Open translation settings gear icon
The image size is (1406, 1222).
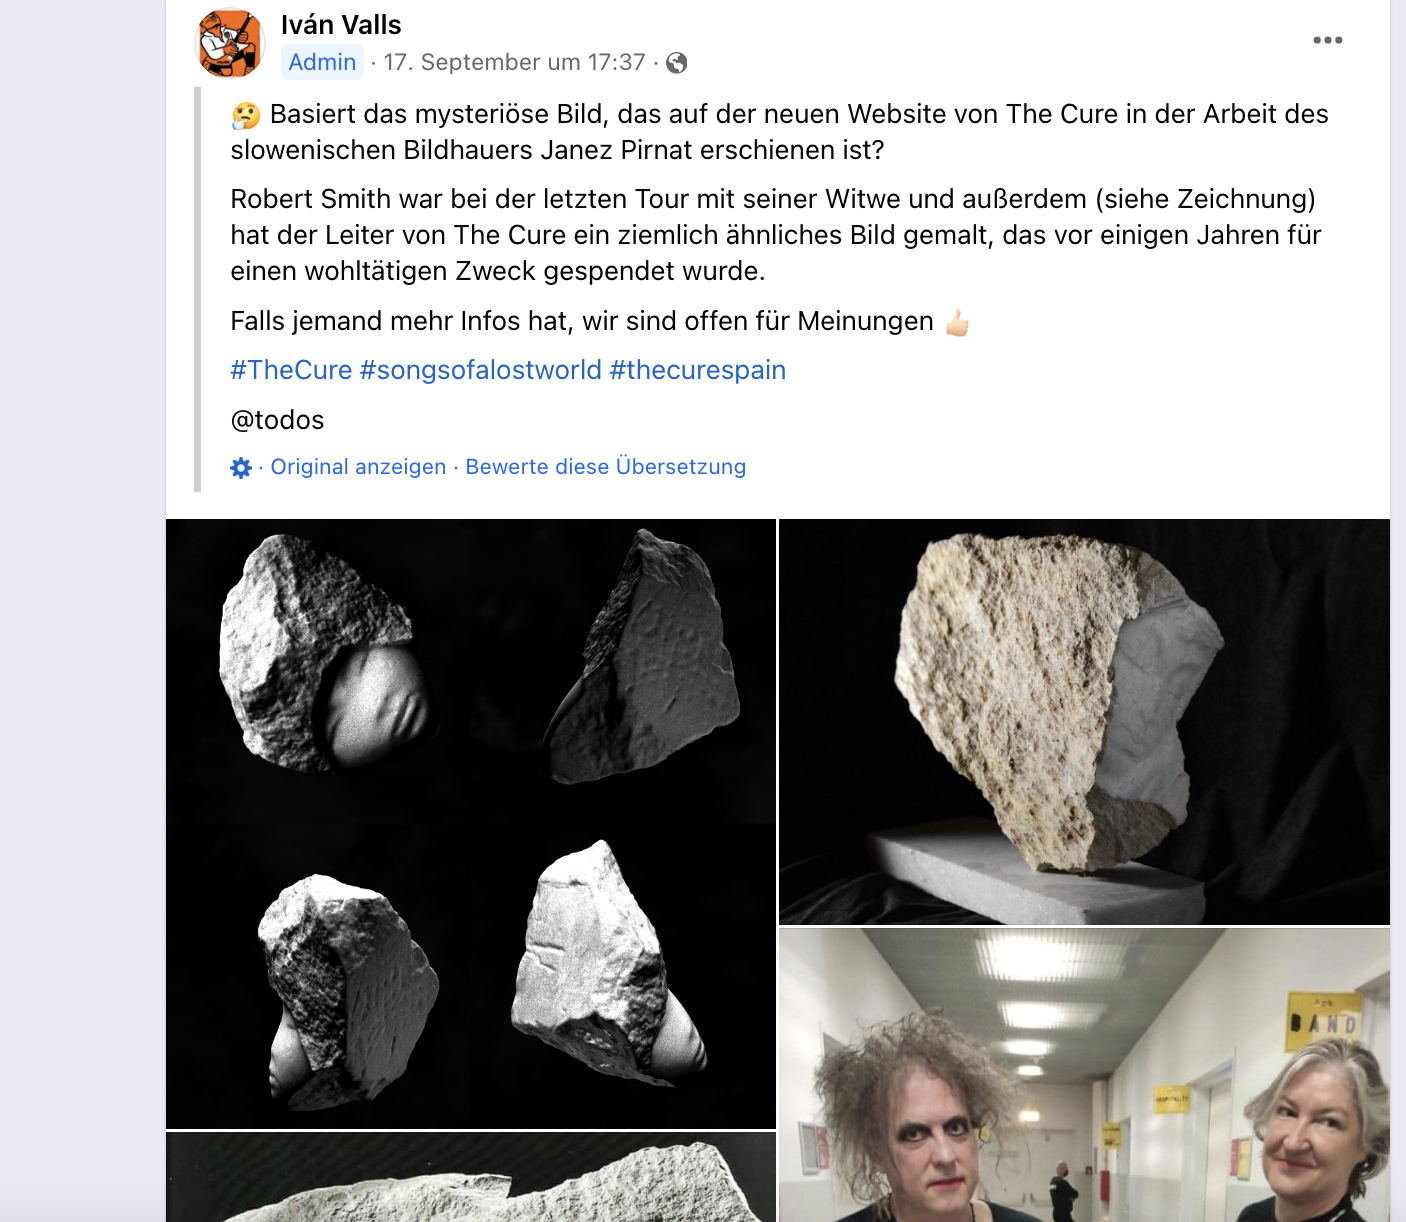(241, 467)
